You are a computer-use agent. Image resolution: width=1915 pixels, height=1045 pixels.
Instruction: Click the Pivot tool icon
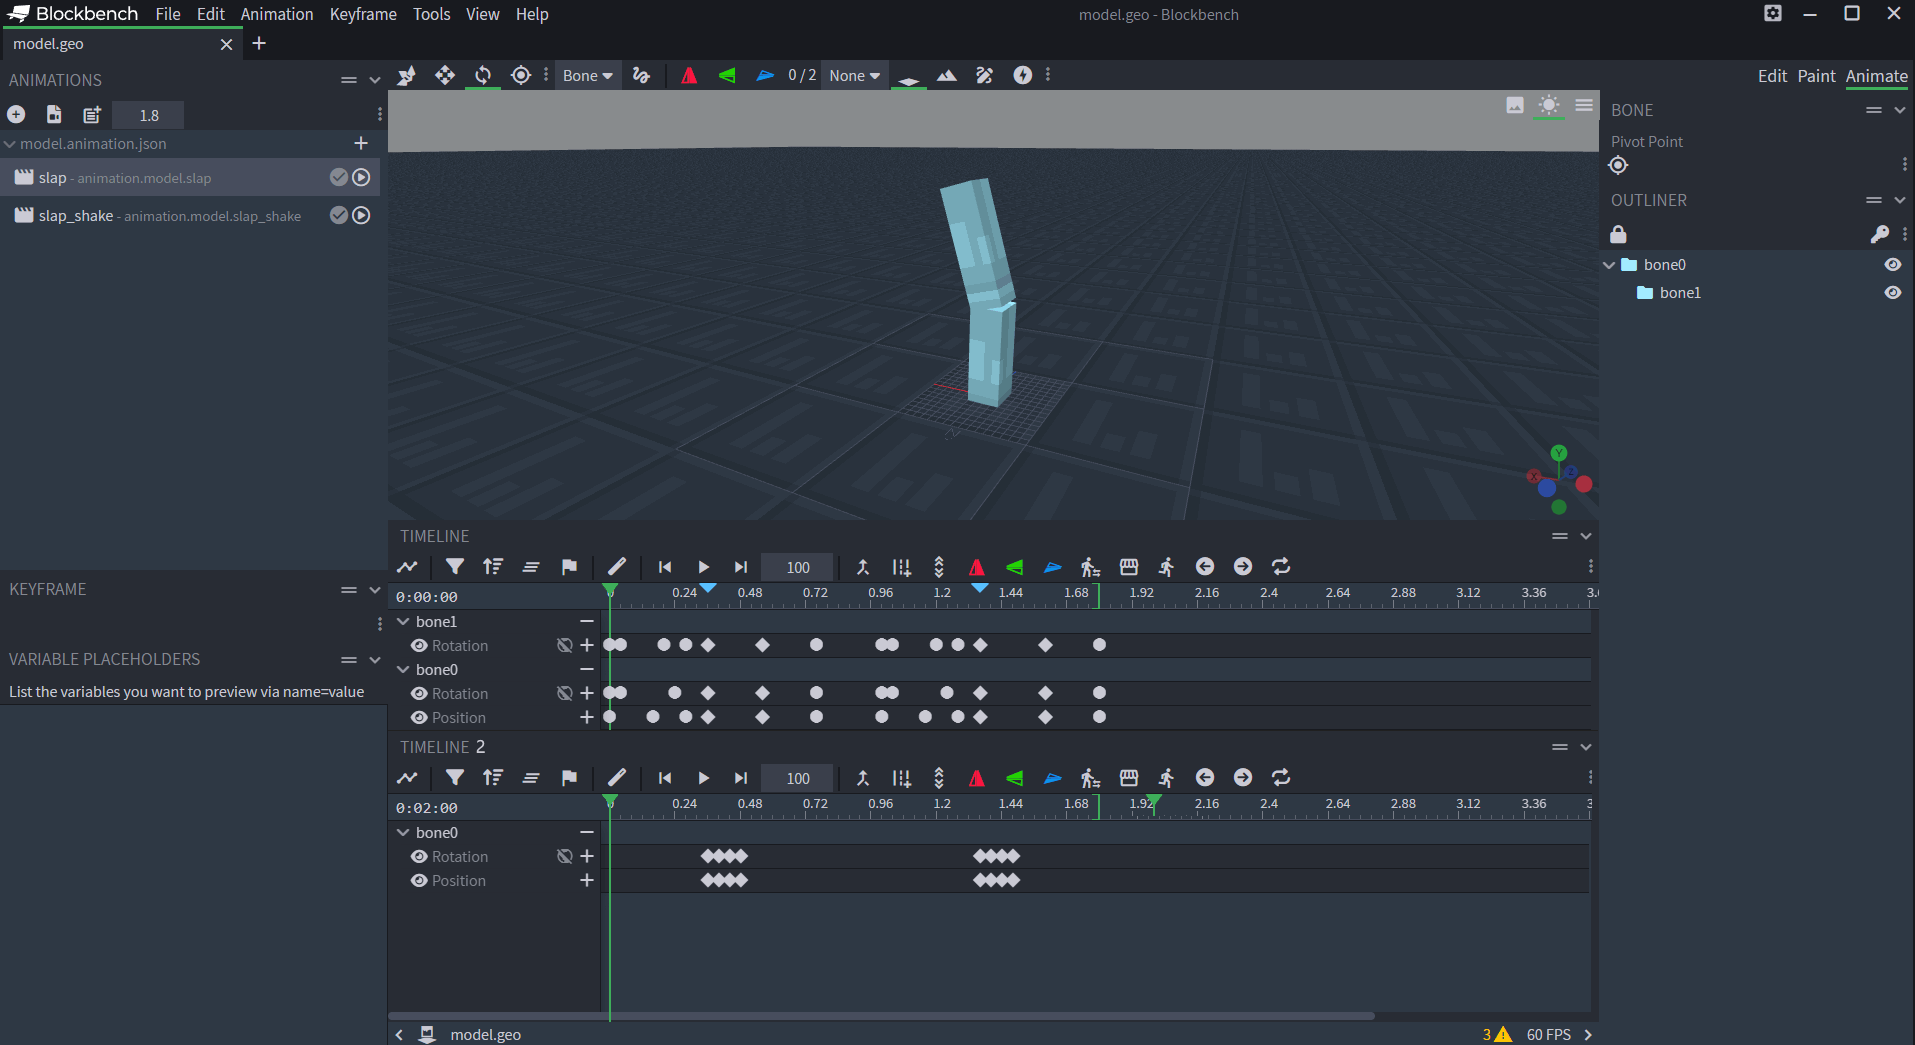[x=521, y=76]
